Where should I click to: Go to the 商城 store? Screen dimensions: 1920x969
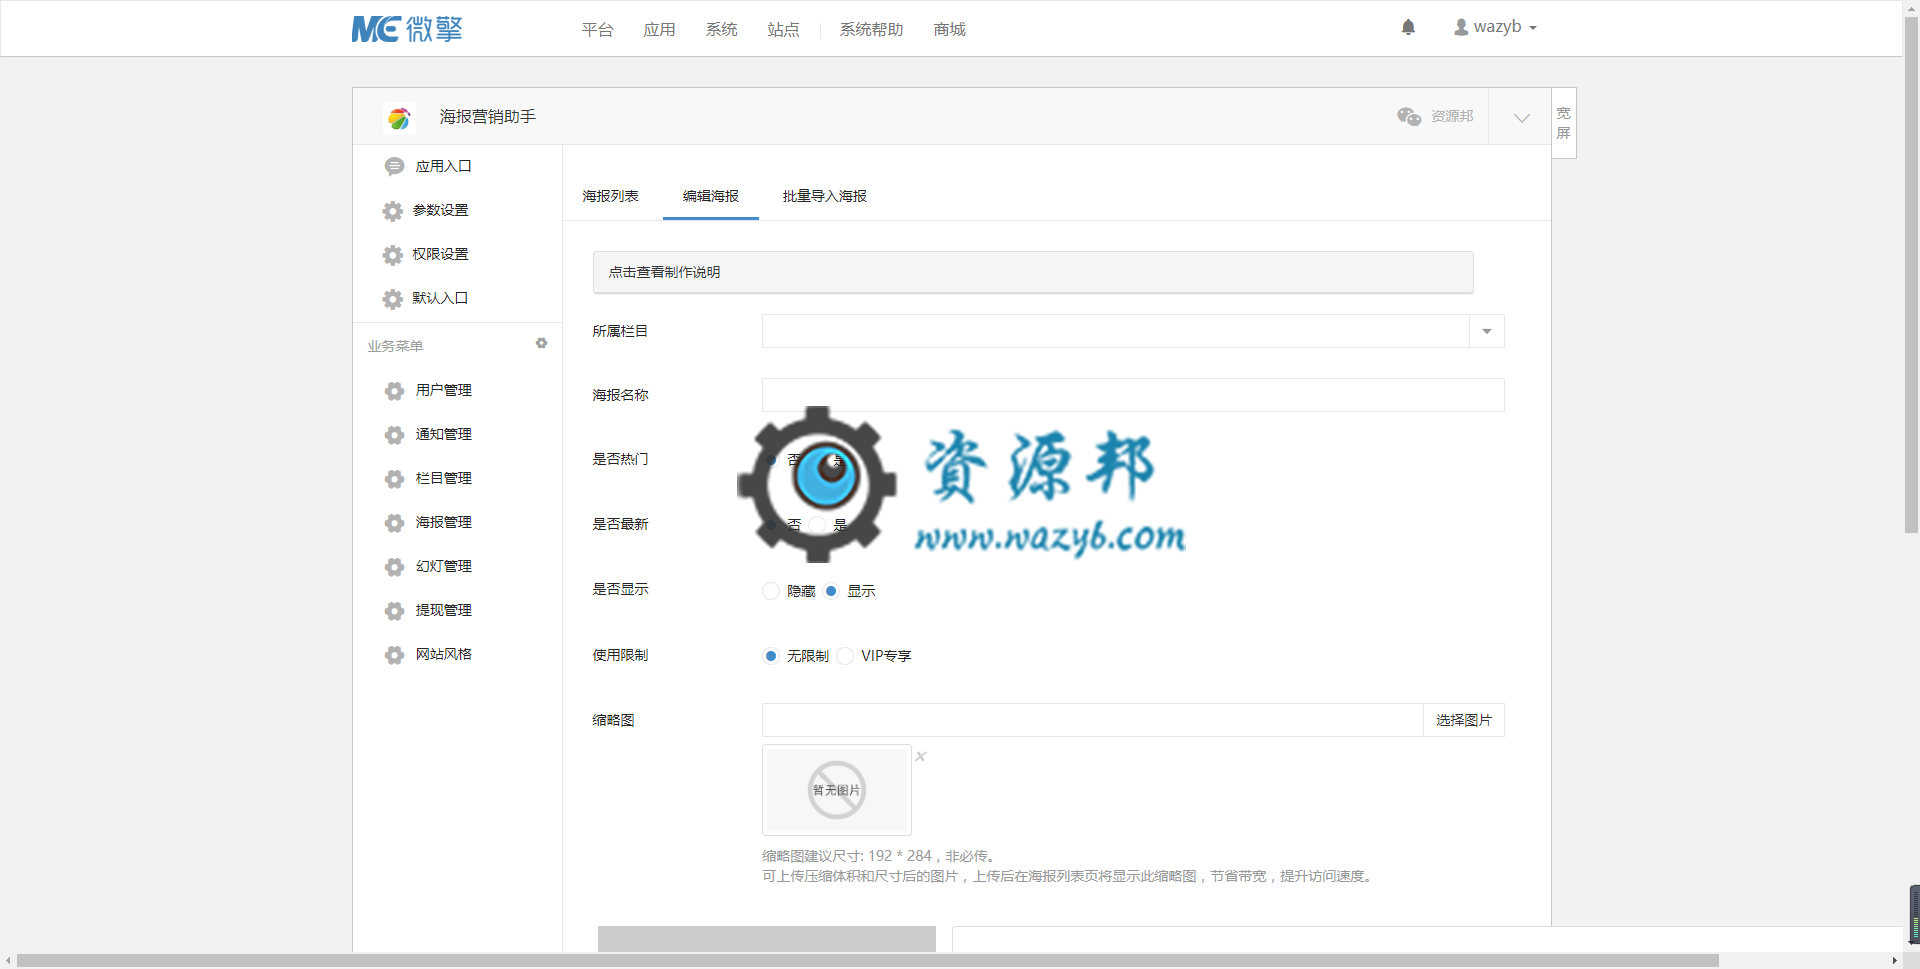(949, 30)
